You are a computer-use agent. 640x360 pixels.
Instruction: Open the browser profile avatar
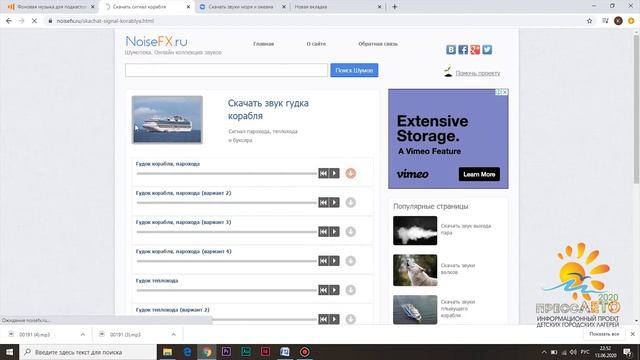pos(618,21)
